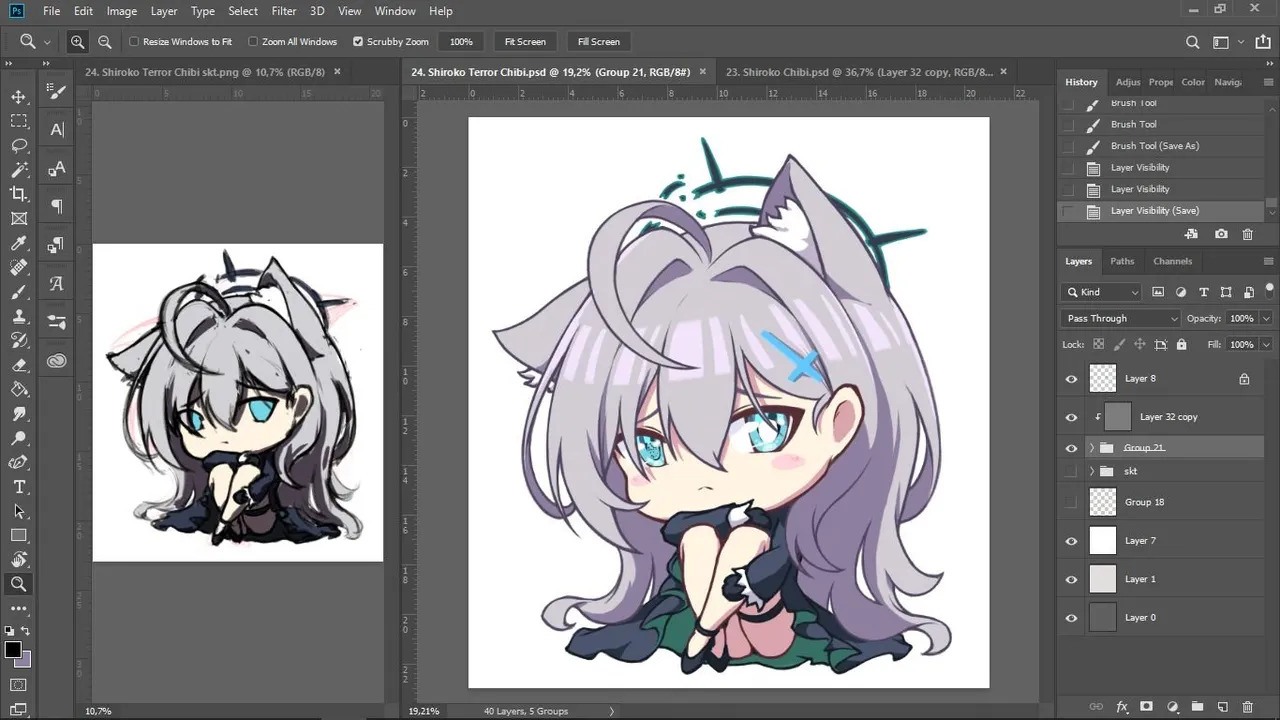This screenshot has height=720, width=1280.
Task: Click the Fill Screen button
Action: pos(599,42)
